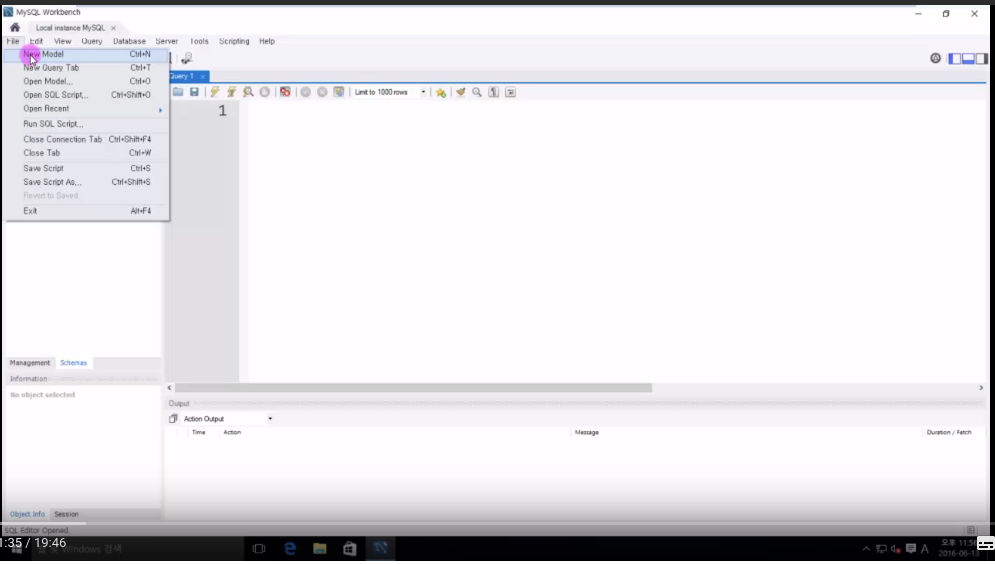
Task: Toggle continue-on-error red icon
Action: [285, 92]
